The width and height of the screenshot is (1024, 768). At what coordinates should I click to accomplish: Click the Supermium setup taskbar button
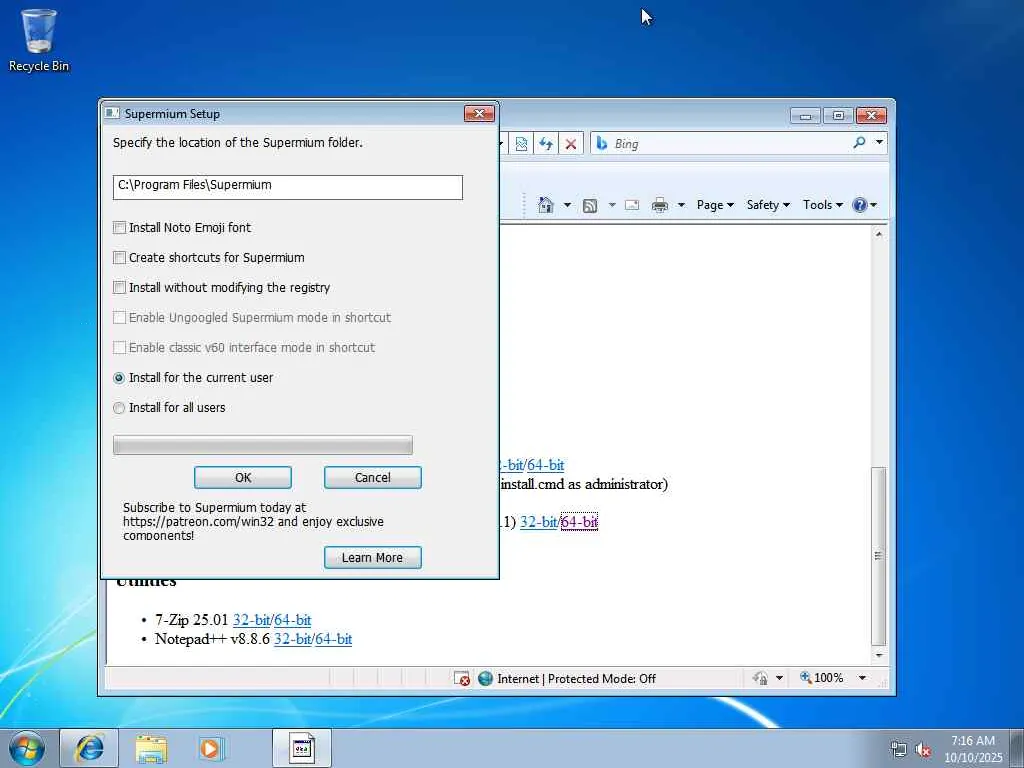(302, 748)
